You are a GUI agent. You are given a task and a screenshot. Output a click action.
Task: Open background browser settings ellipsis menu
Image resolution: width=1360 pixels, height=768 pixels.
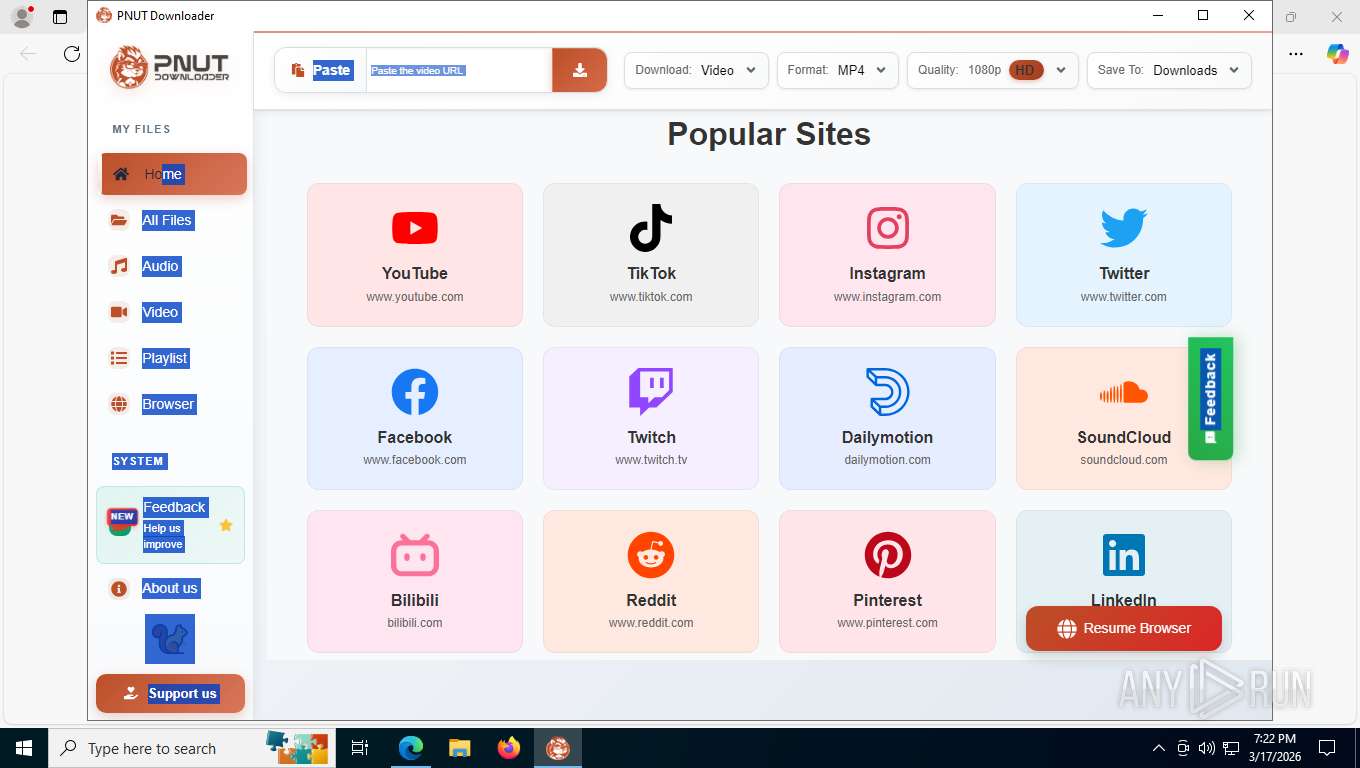click(x=1296, y=54)
